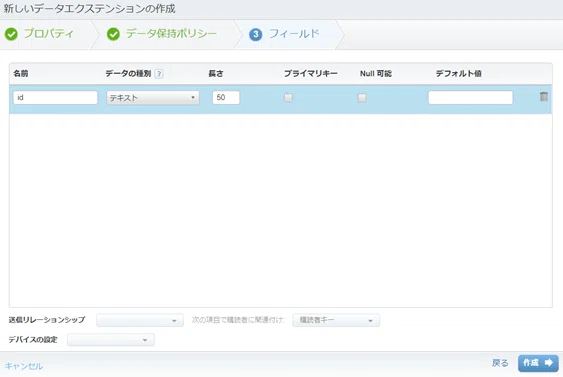Viewport: 563px width, 377px height.
Task: Go to the プロパティ step
Action: (39, 34)
